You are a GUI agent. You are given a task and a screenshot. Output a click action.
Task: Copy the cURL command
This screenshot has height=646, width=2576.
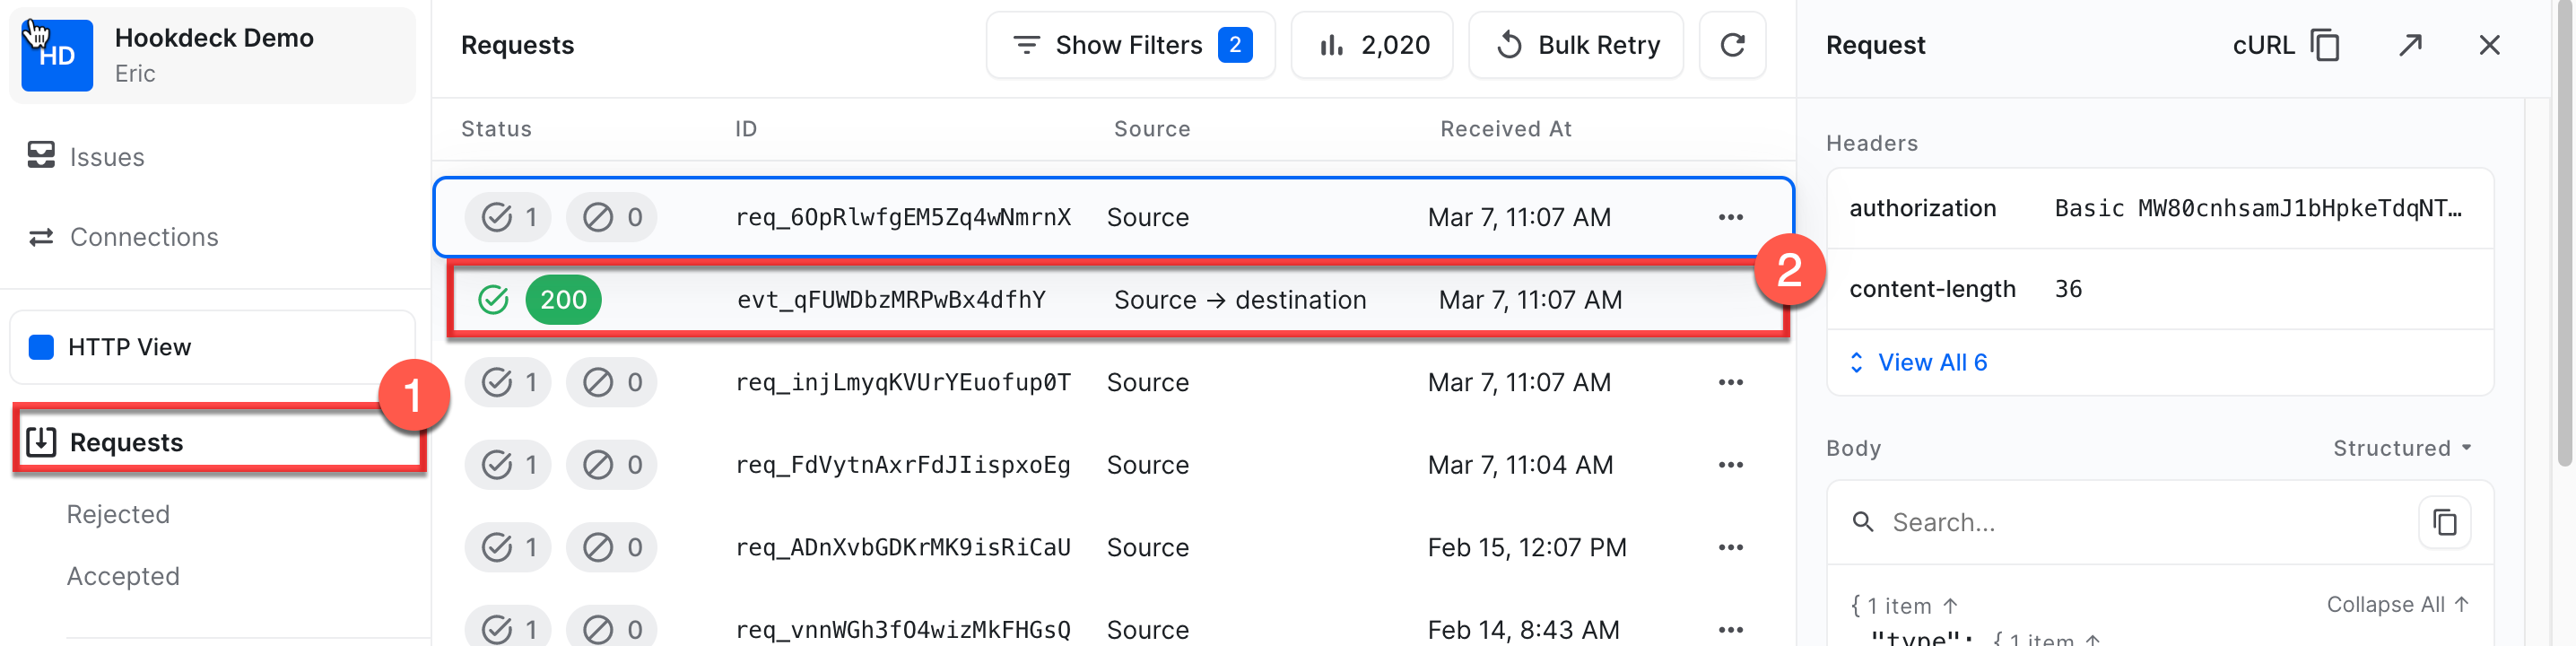(x=2325, y=45)
